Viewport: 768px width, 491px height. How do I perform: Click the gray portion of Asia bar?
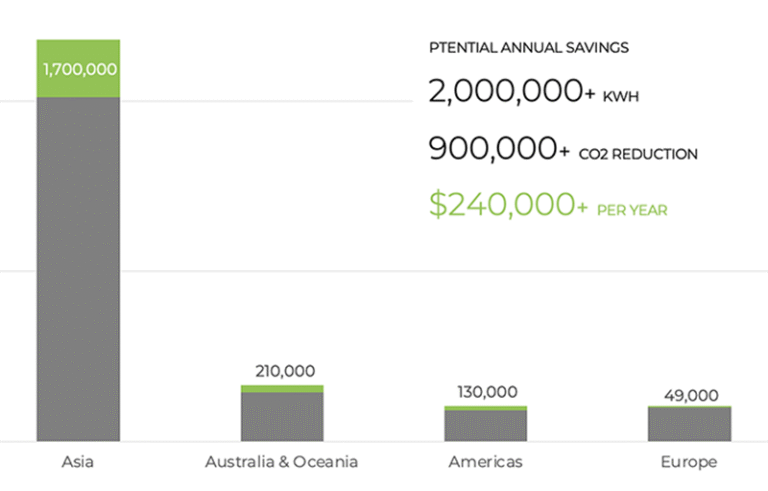78,270
